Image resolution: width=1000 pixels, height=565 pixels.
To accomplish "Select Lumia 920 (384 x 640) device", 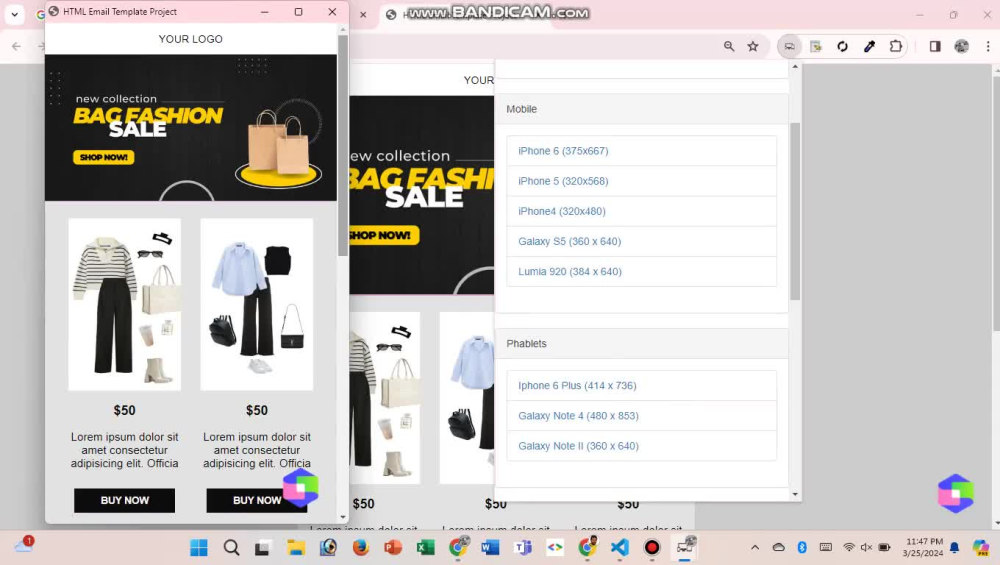I will tap(642, 272).
